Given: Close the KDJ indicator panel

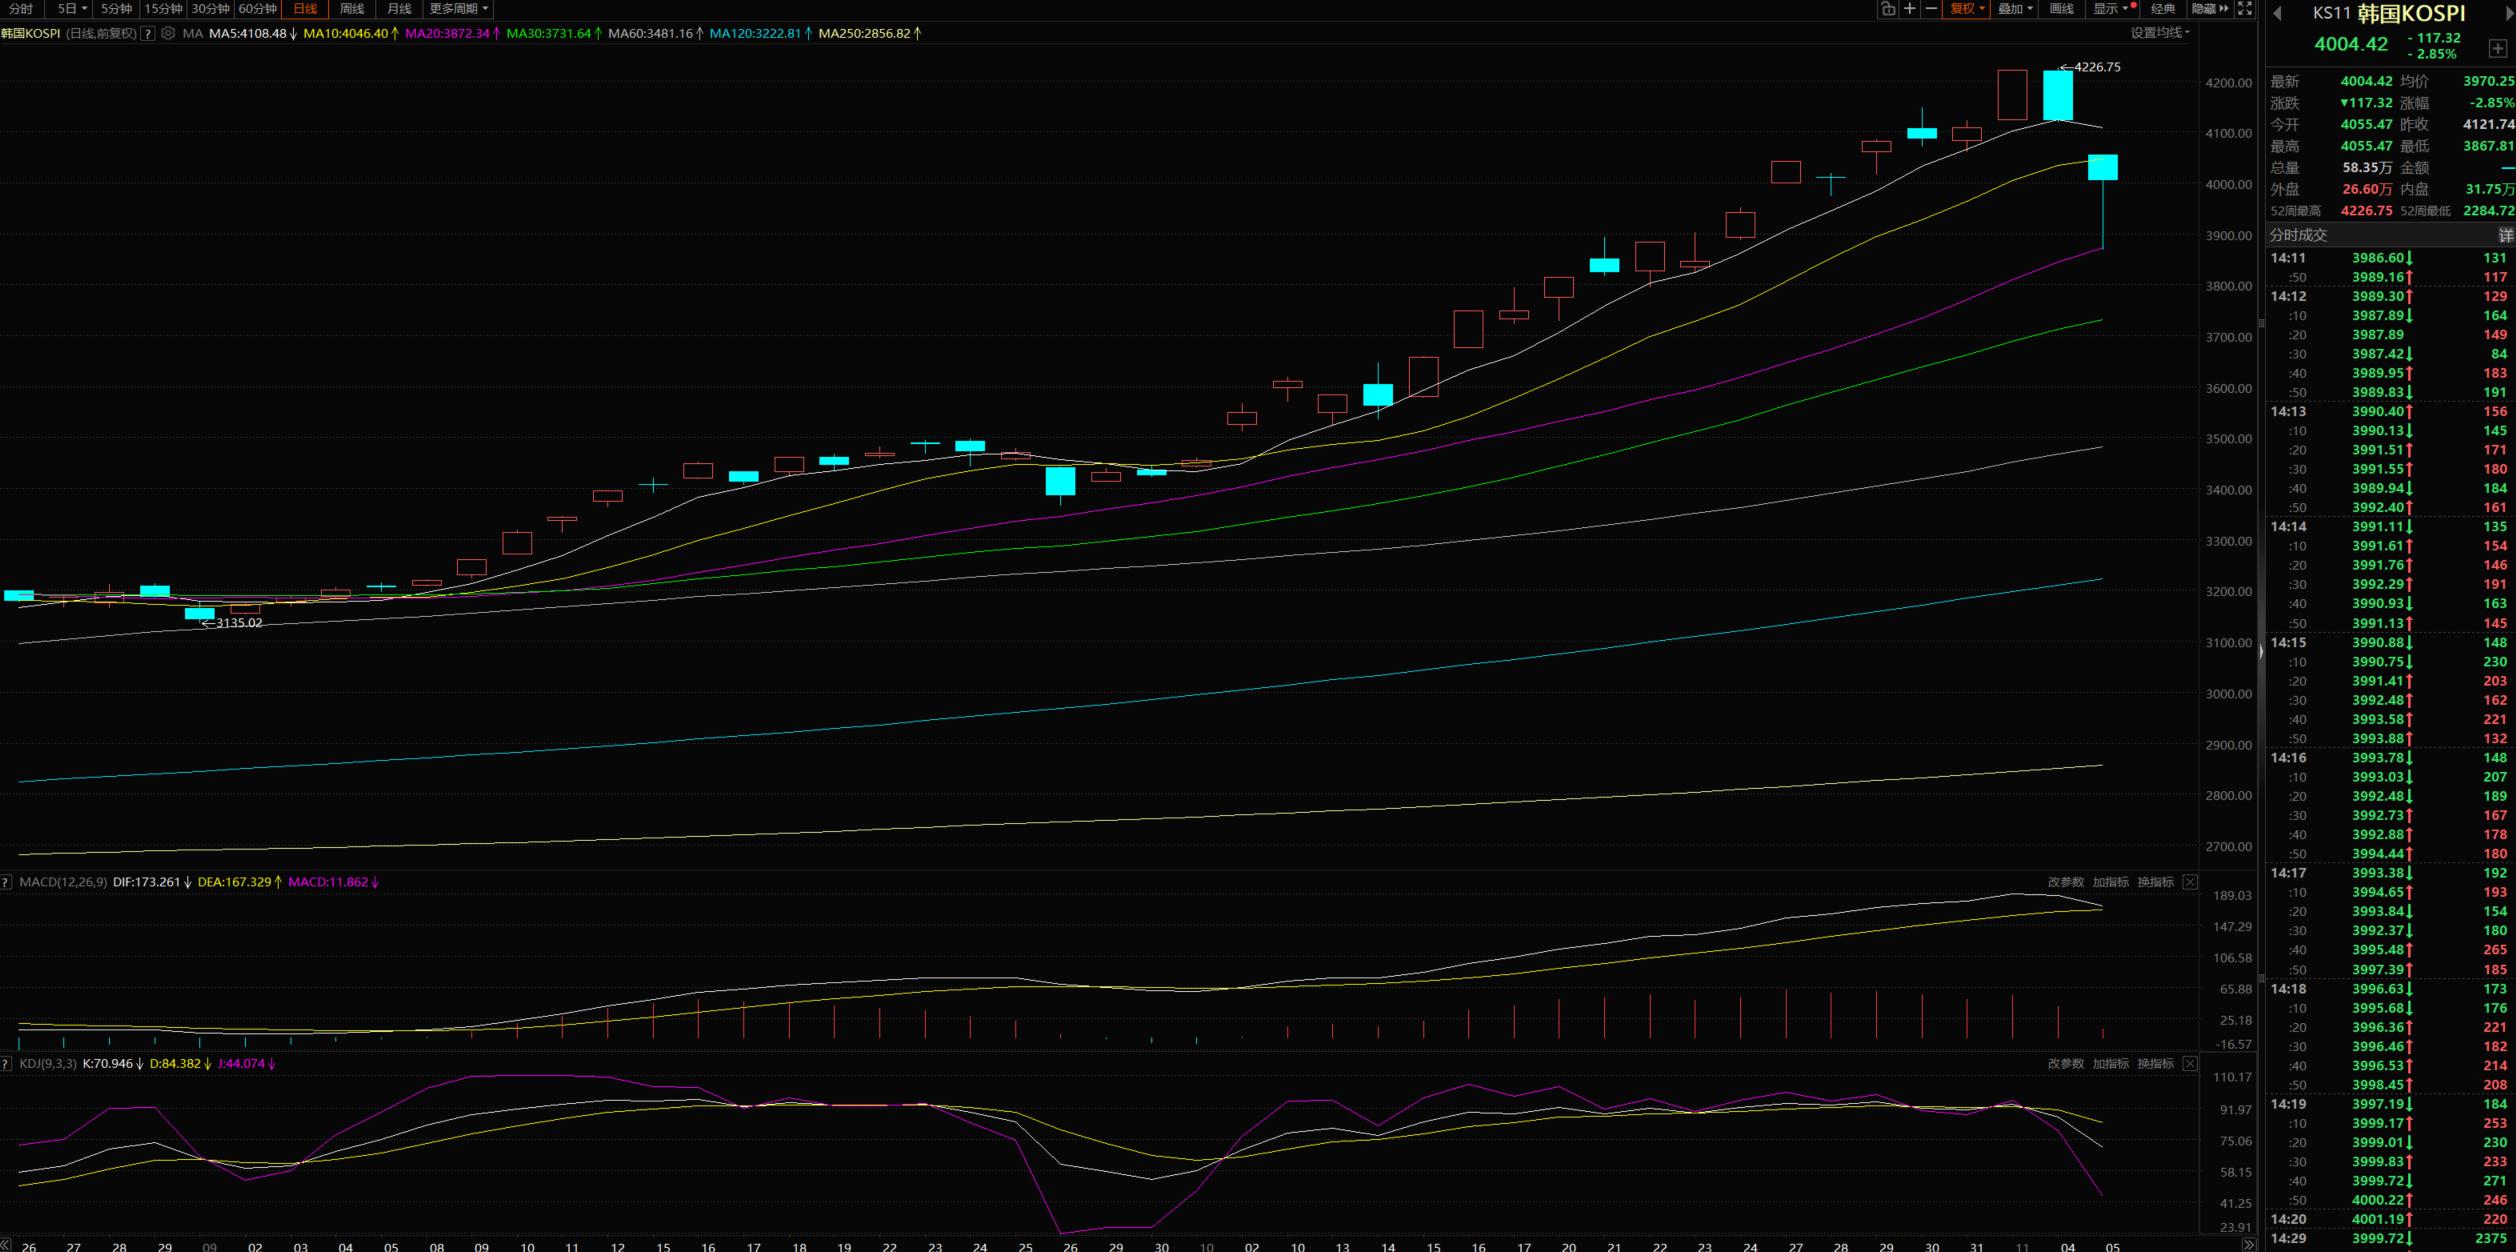Looking at the screenshot, I should (2190, 1063).
